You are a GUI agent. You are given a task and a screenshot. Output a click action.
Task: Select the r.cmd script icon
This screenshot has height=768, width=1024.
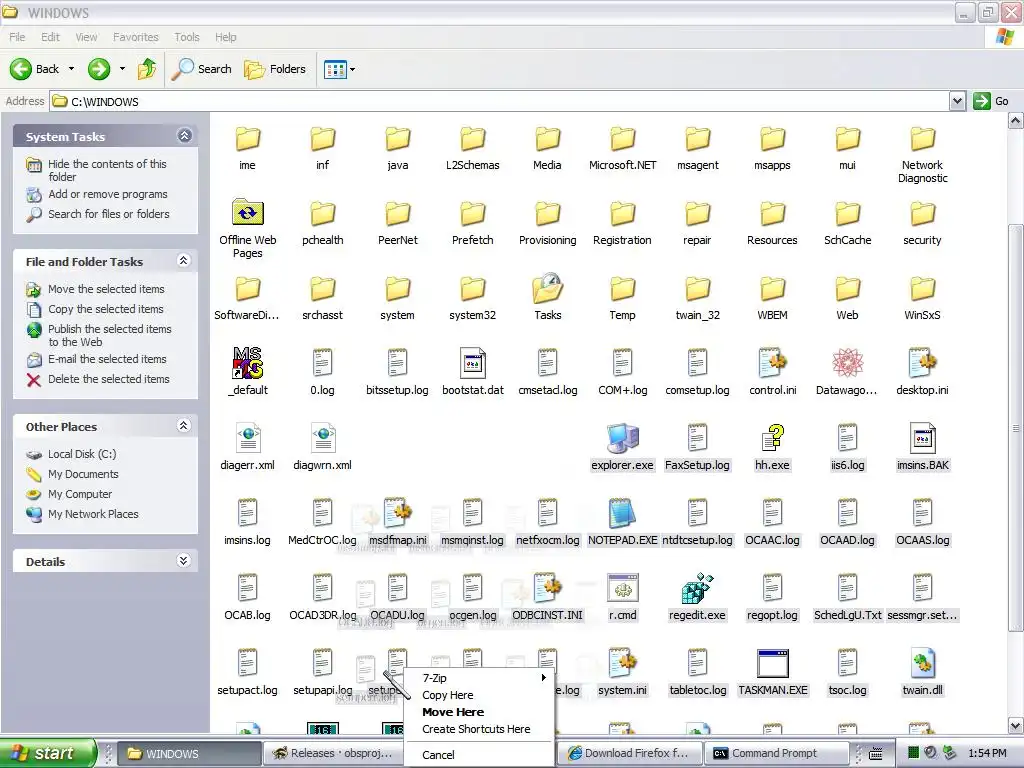pos(622,588)
